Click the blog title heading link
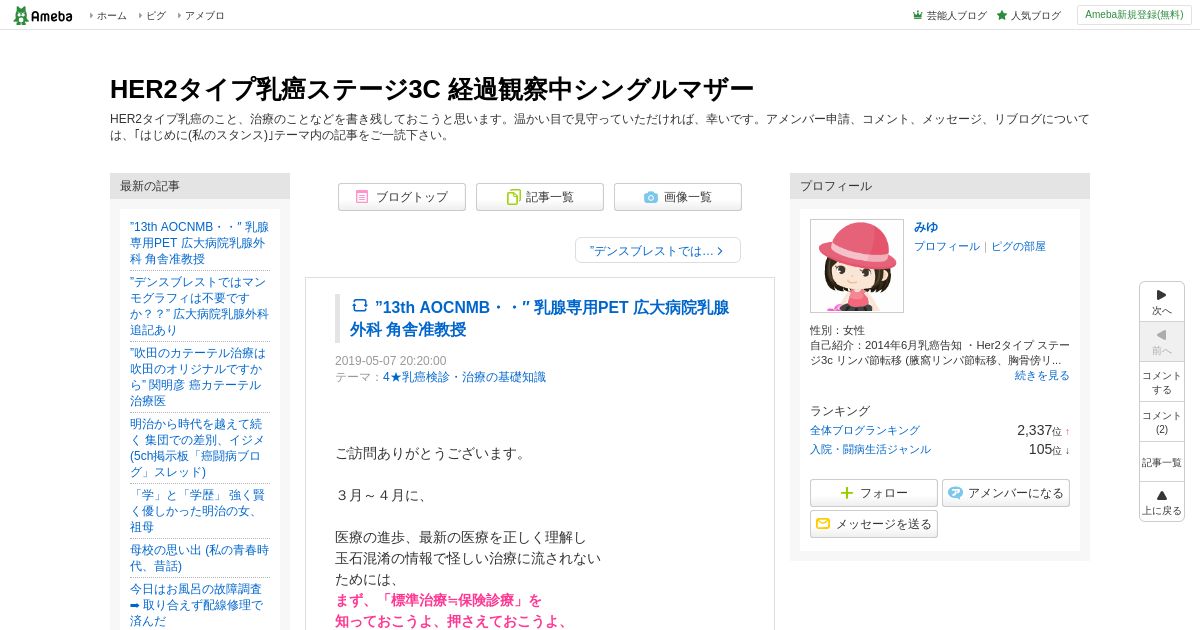The height and width of the screenshot is (630, 1200). tap(432, 89)
